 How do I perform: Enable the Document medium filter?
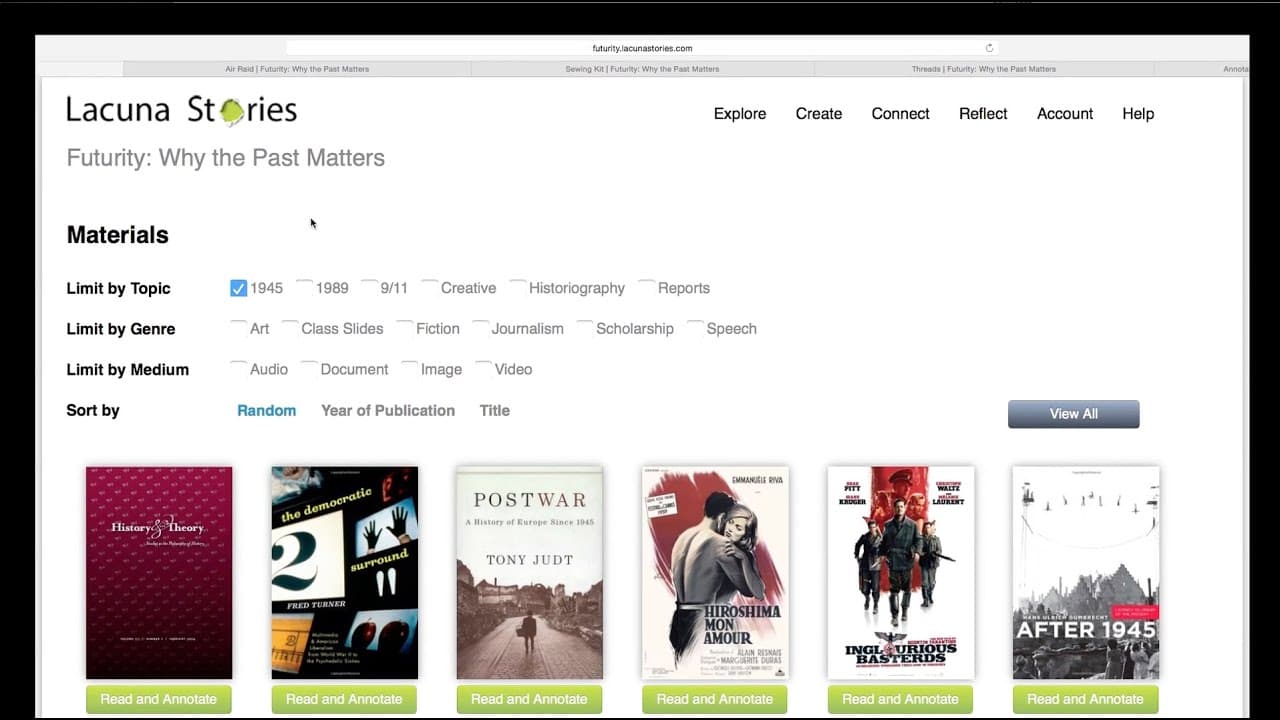coord(309,369)
